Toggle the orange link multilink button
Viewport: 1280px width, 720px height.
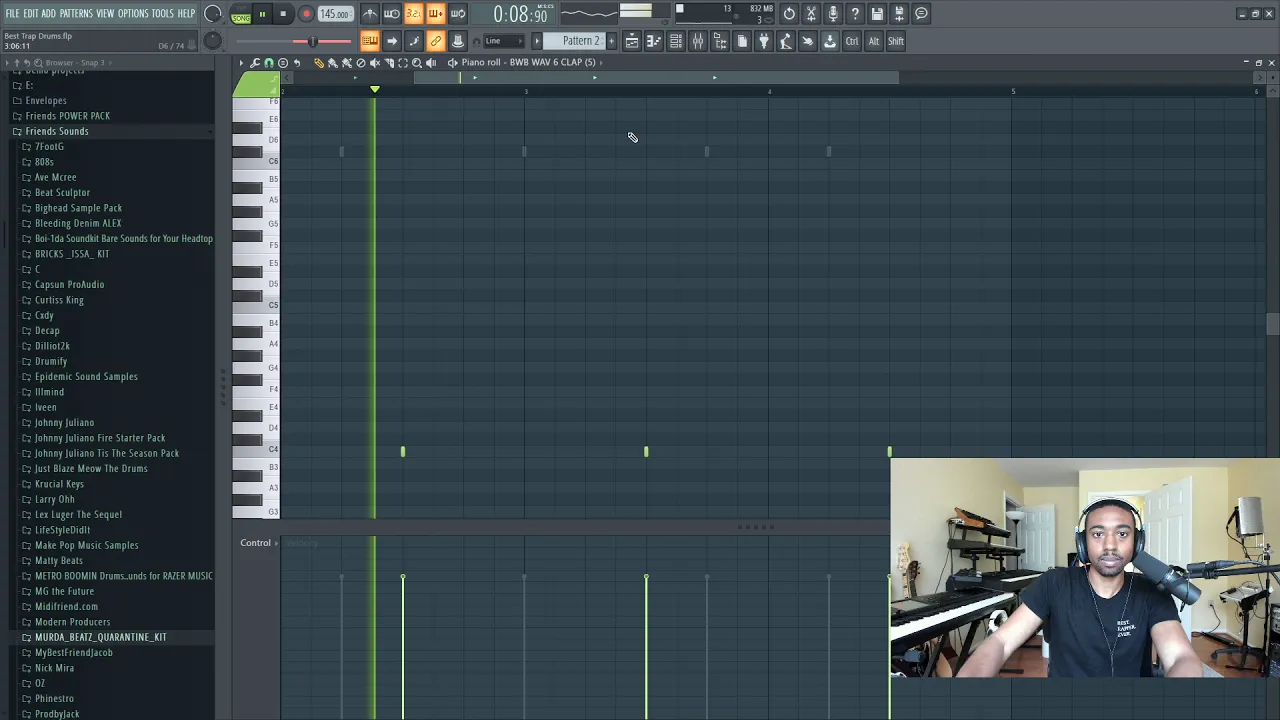[x=435, y=41]
